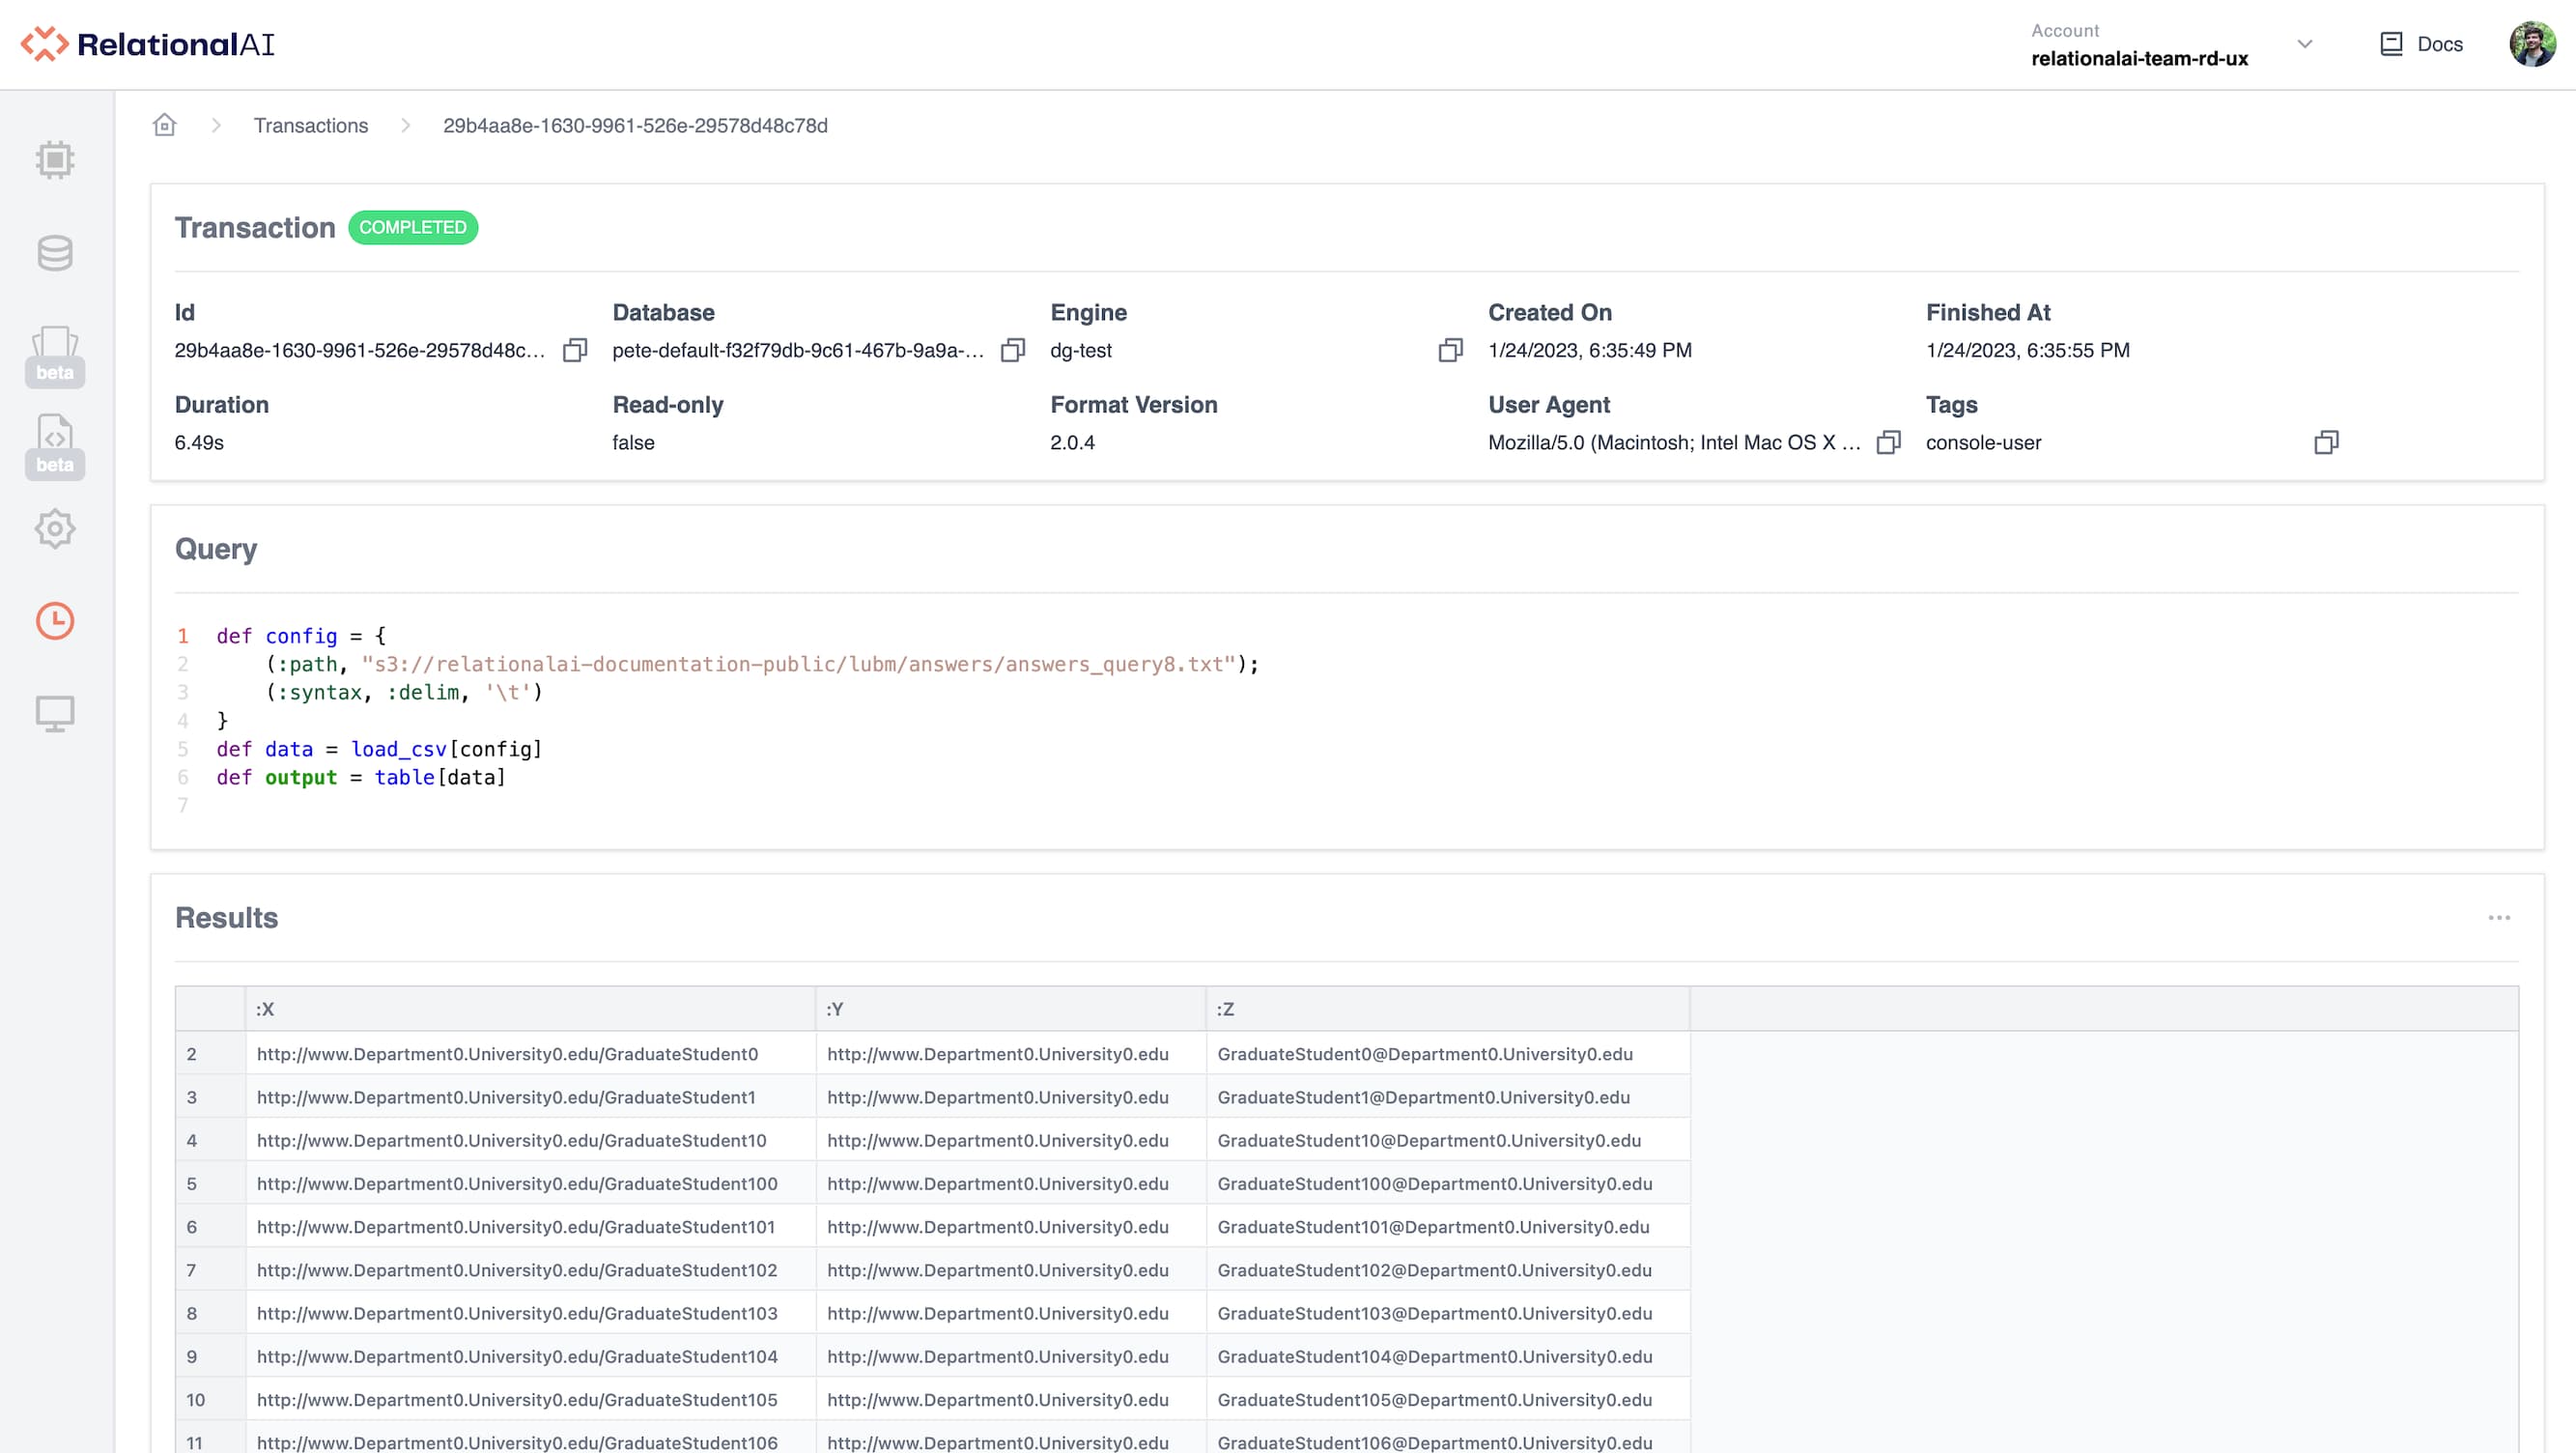This screenshot has height=1453, width=2576.
Task: Click the user profile avatar
Action: (x=2533, y=44)
